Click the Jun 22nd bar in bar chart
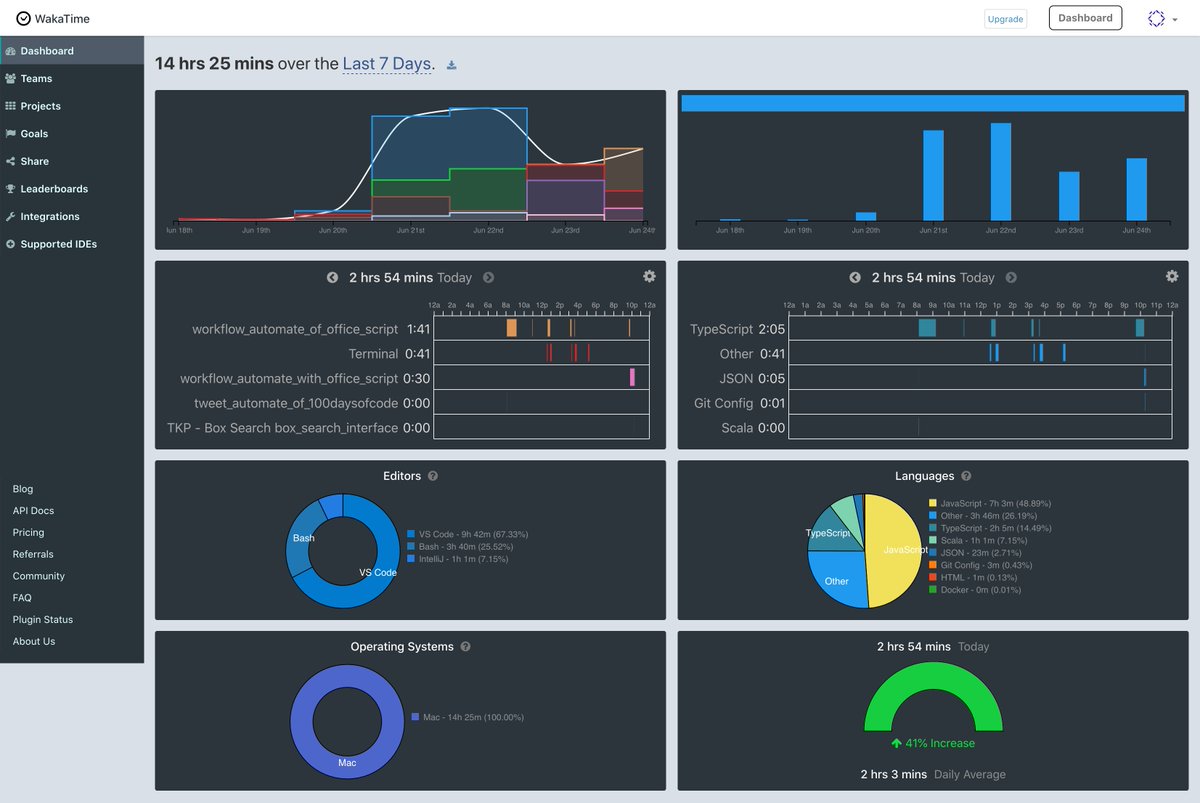This screenshot has width=1200, height=803. (x=1001, y=172)
